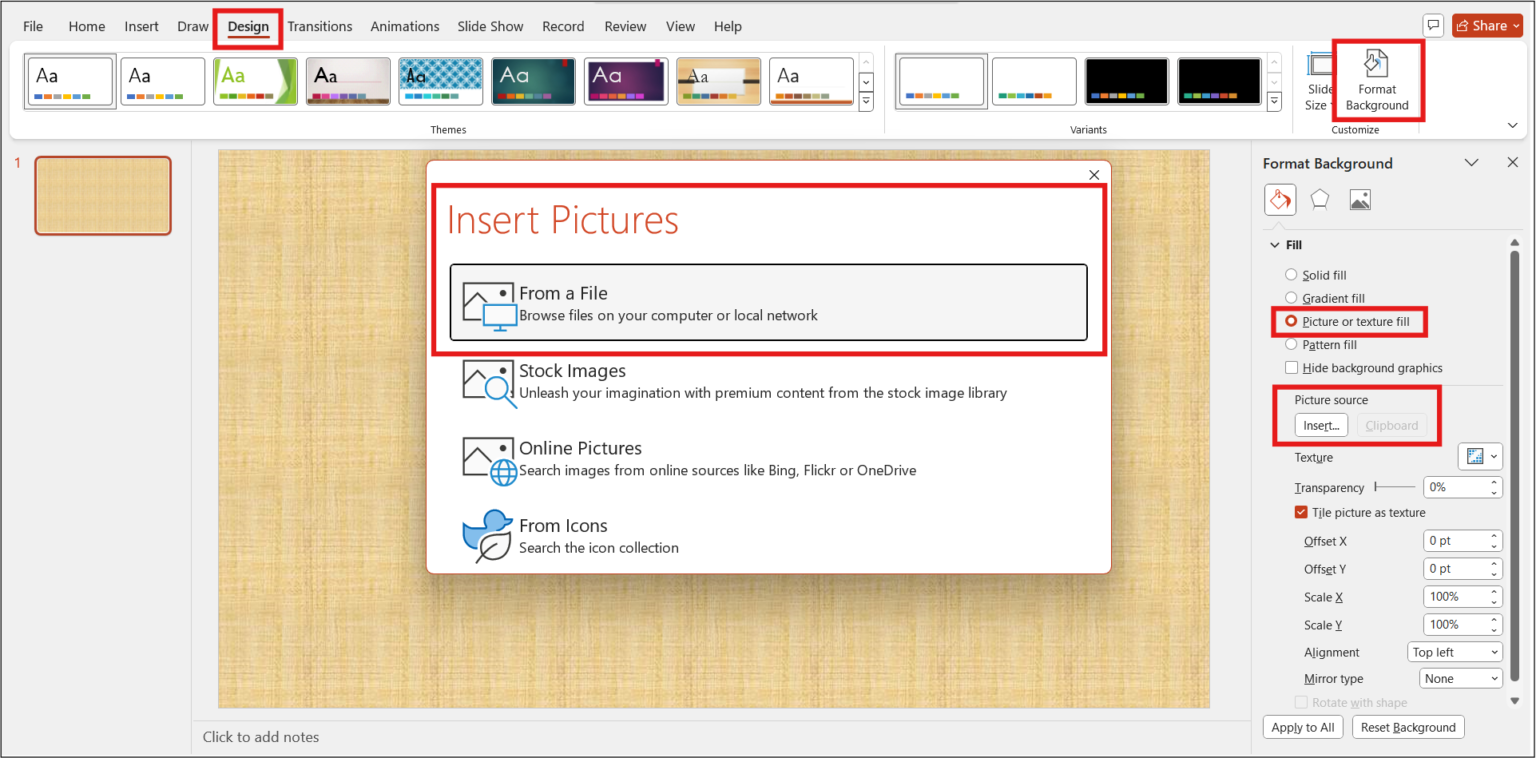Uncheck Tile picture as texture
The height and width of the screenshot is (758, 1536).
click(1301, 512)
